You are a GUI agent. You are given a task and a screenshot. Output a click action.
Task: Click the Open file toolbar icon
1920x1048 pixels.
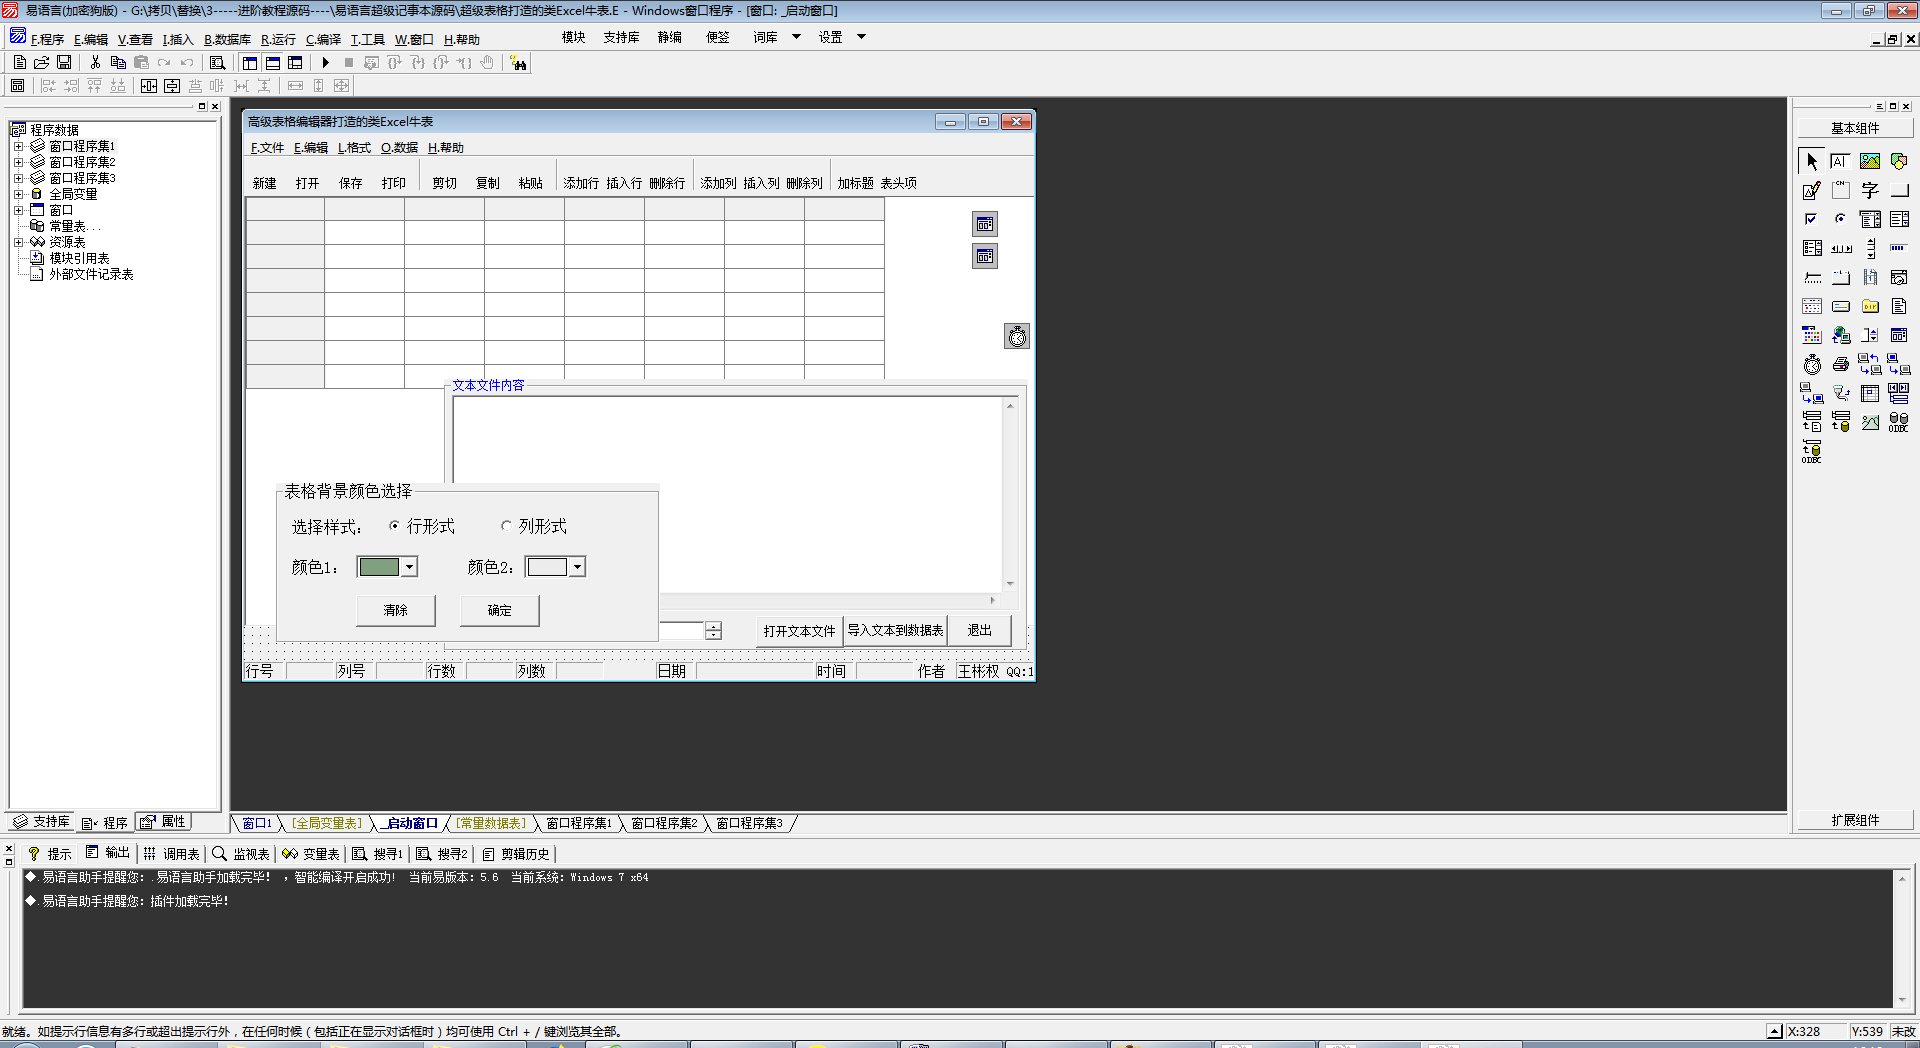pos(42,62)
